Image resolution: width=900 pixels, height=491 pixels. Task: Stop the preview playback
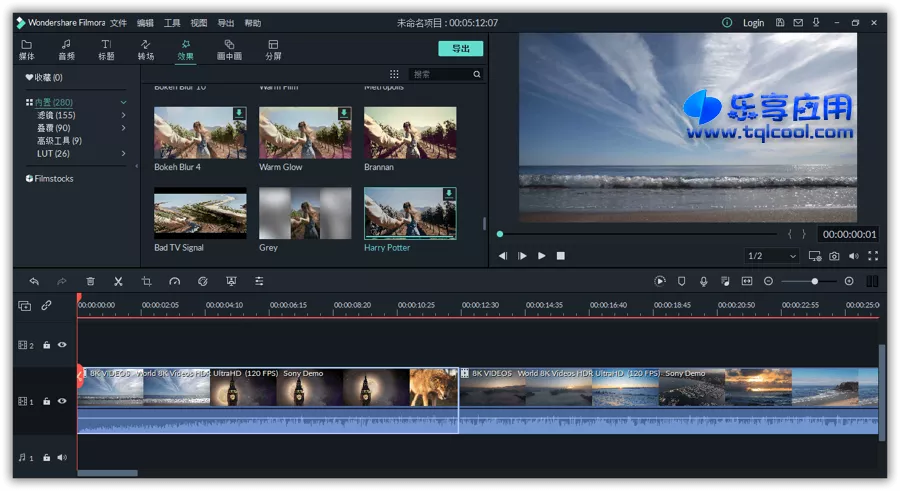point(561,256)
